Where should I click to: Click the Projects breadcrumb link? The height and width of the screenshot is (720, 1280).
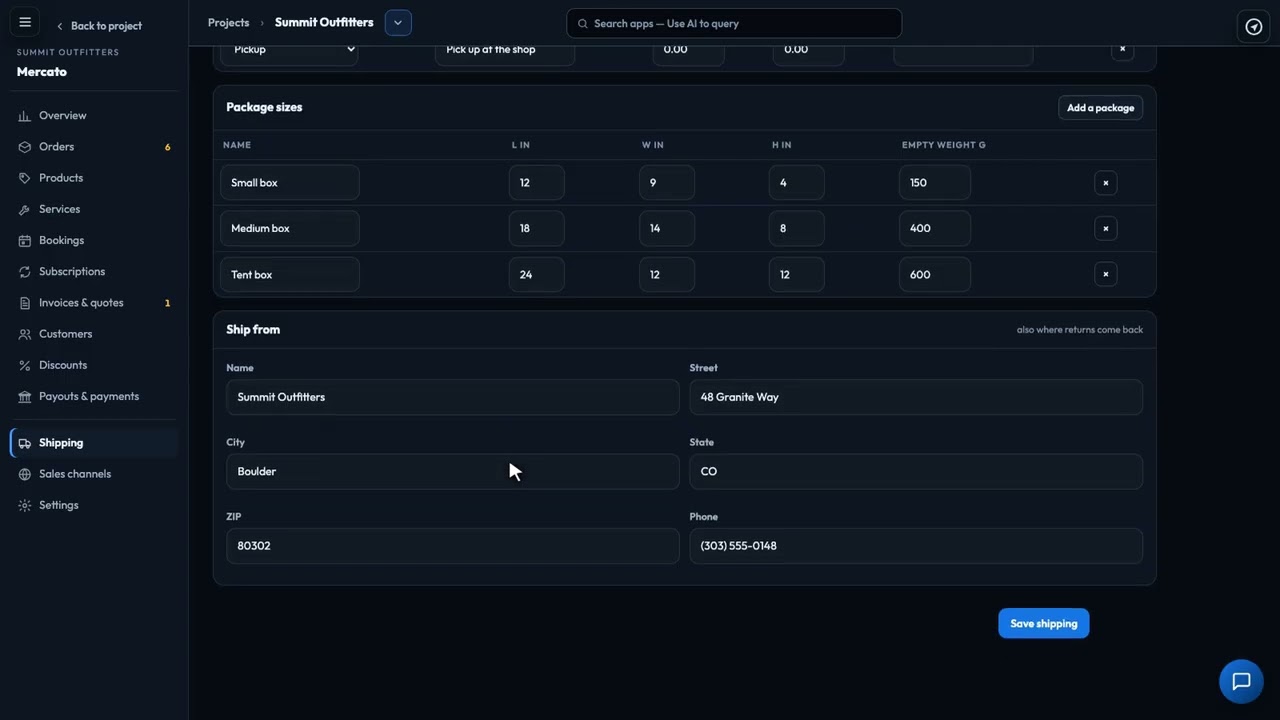pos(228,22)
